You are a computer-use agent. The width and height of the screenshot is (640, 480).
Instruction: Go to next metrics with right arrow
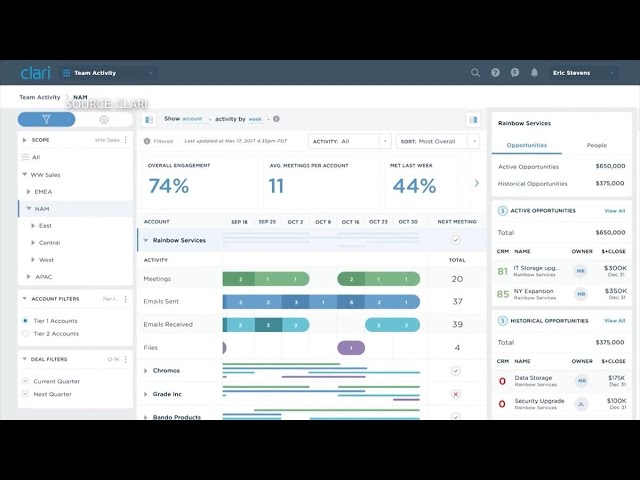(x=476, y=183)
